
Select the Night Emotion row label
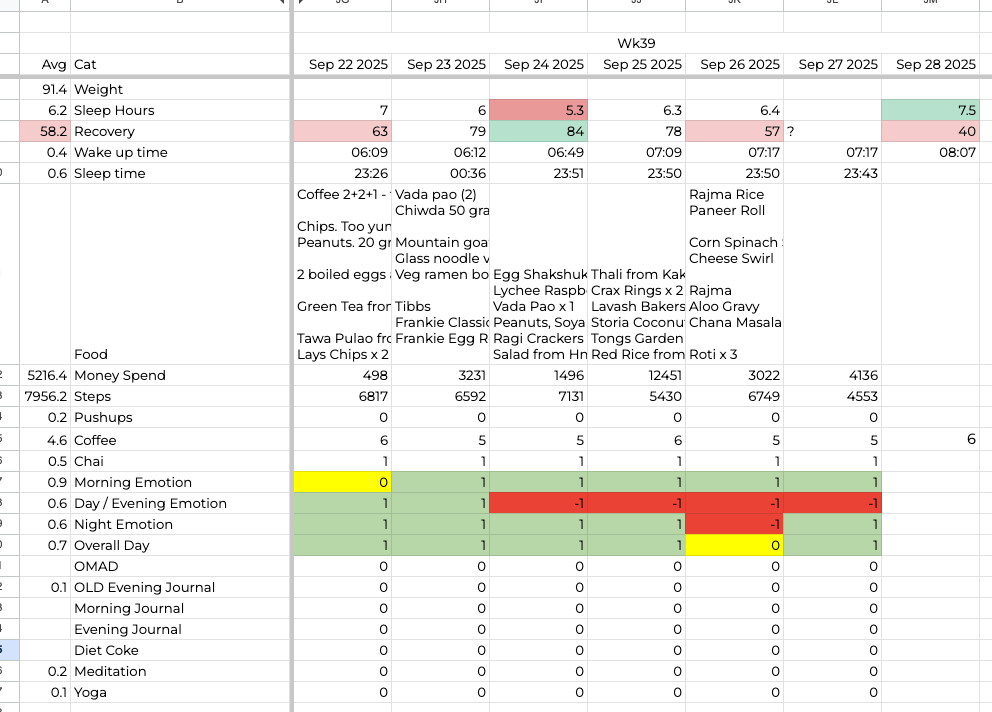(x=180, y=524)
